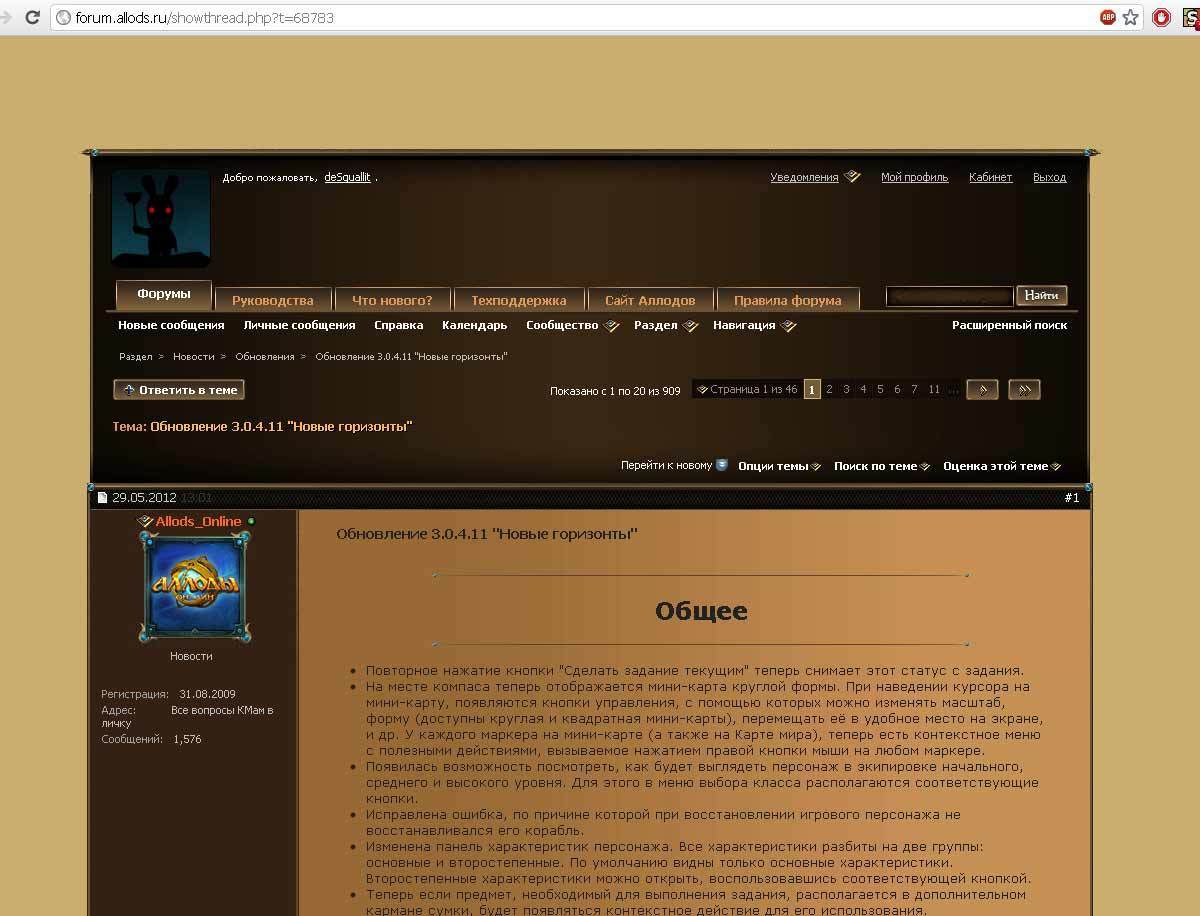Expand the Сообщество dropdown
Viewport: 1200px width, 916px height.
click(572, 325)
